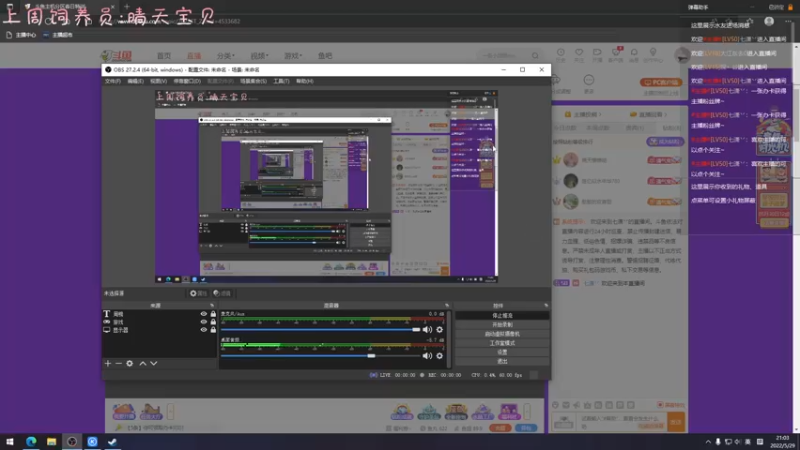Open the history clock icon in Douyu header
The width and height of the screenshot is (800, 450).
[x=560, y=55]
